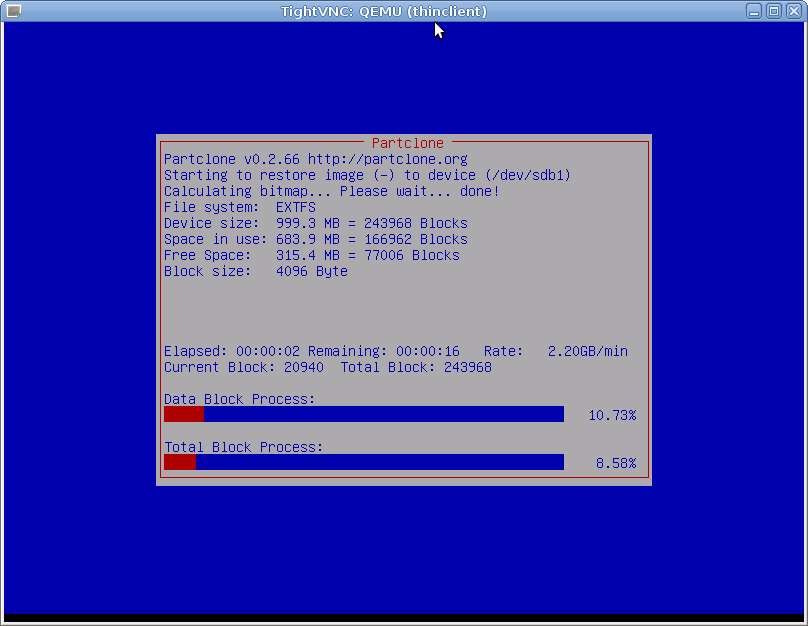Click the Total Block: 243968 text

coord(416,367)
